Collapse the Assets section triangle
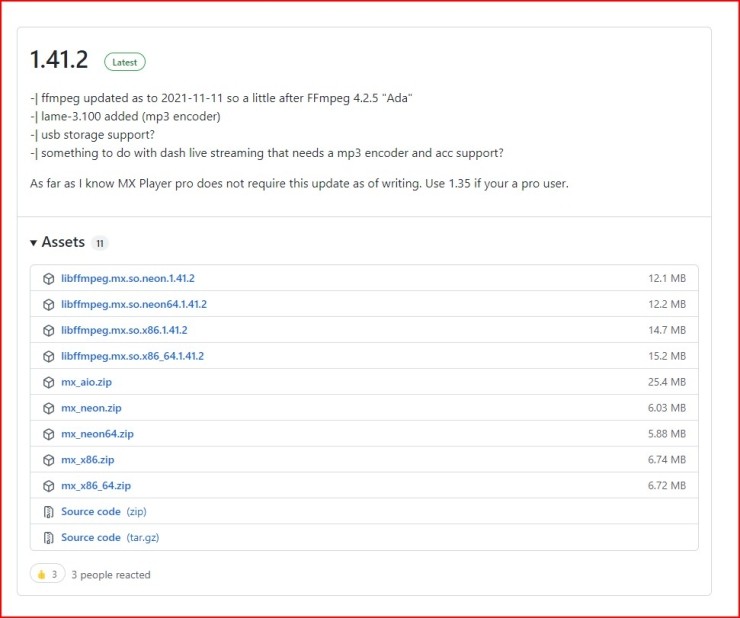Screen dimensions: 740x618 (34, 243)
